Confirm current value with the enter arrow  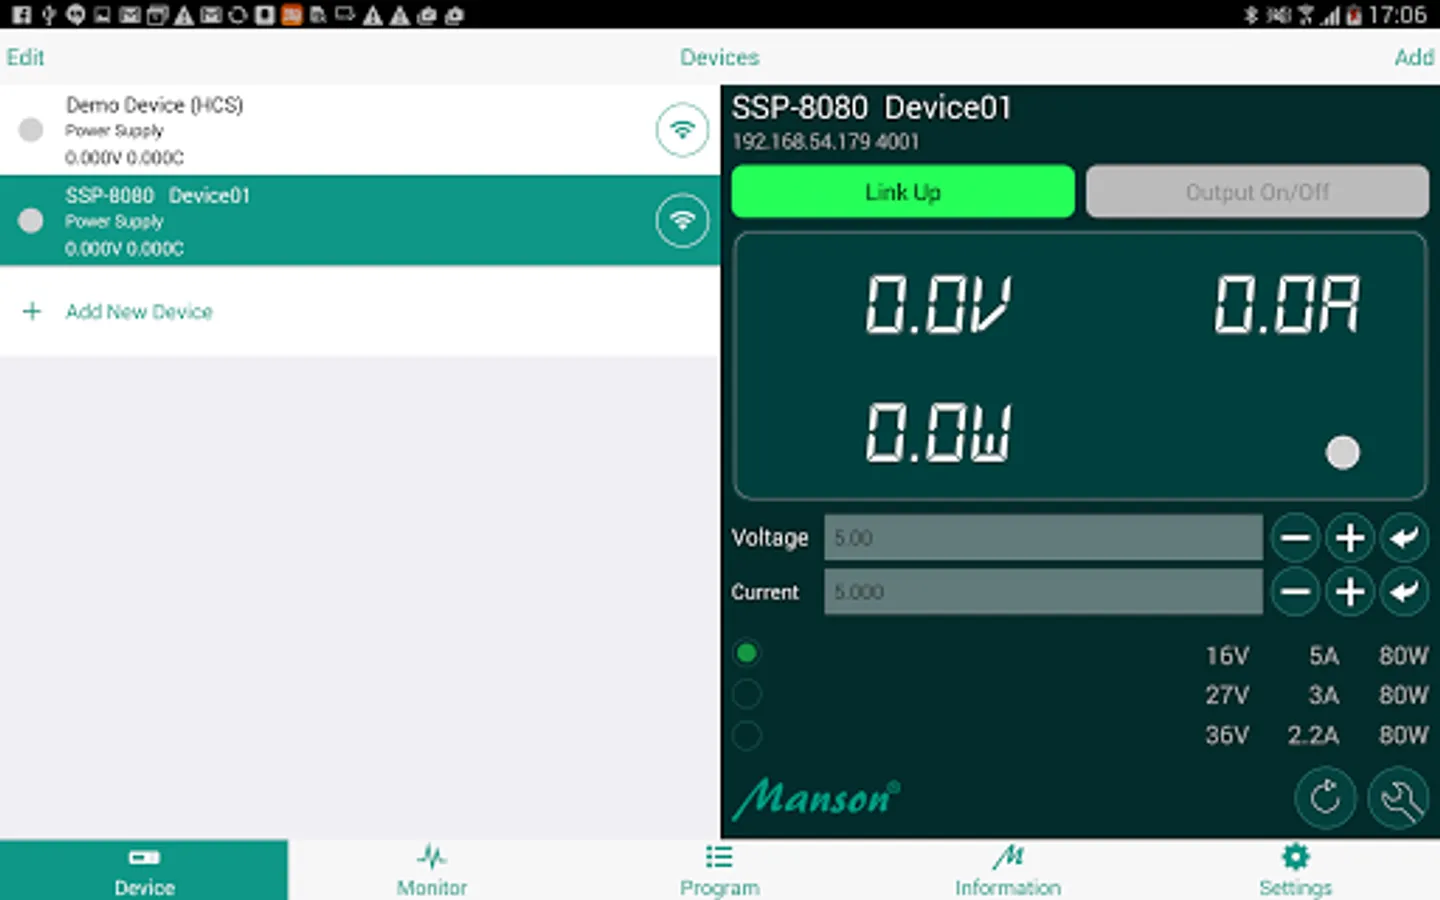tap(1404, 592)
